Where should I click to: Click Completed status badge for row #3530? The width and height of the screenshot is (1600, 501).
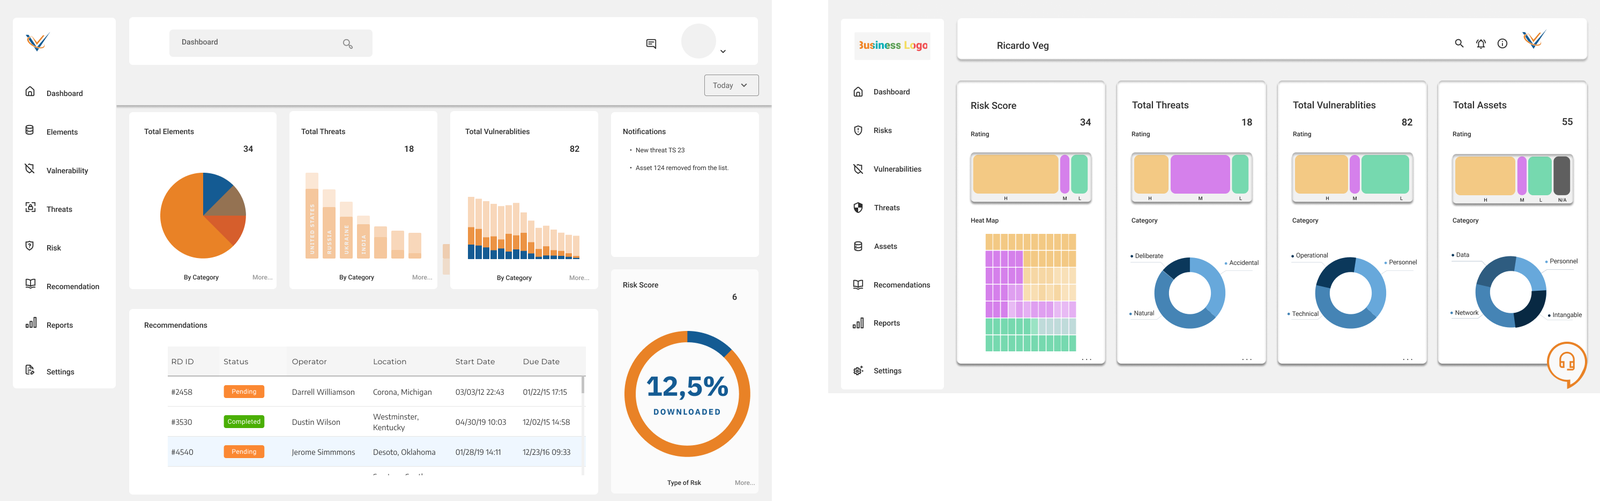[244, 422]
